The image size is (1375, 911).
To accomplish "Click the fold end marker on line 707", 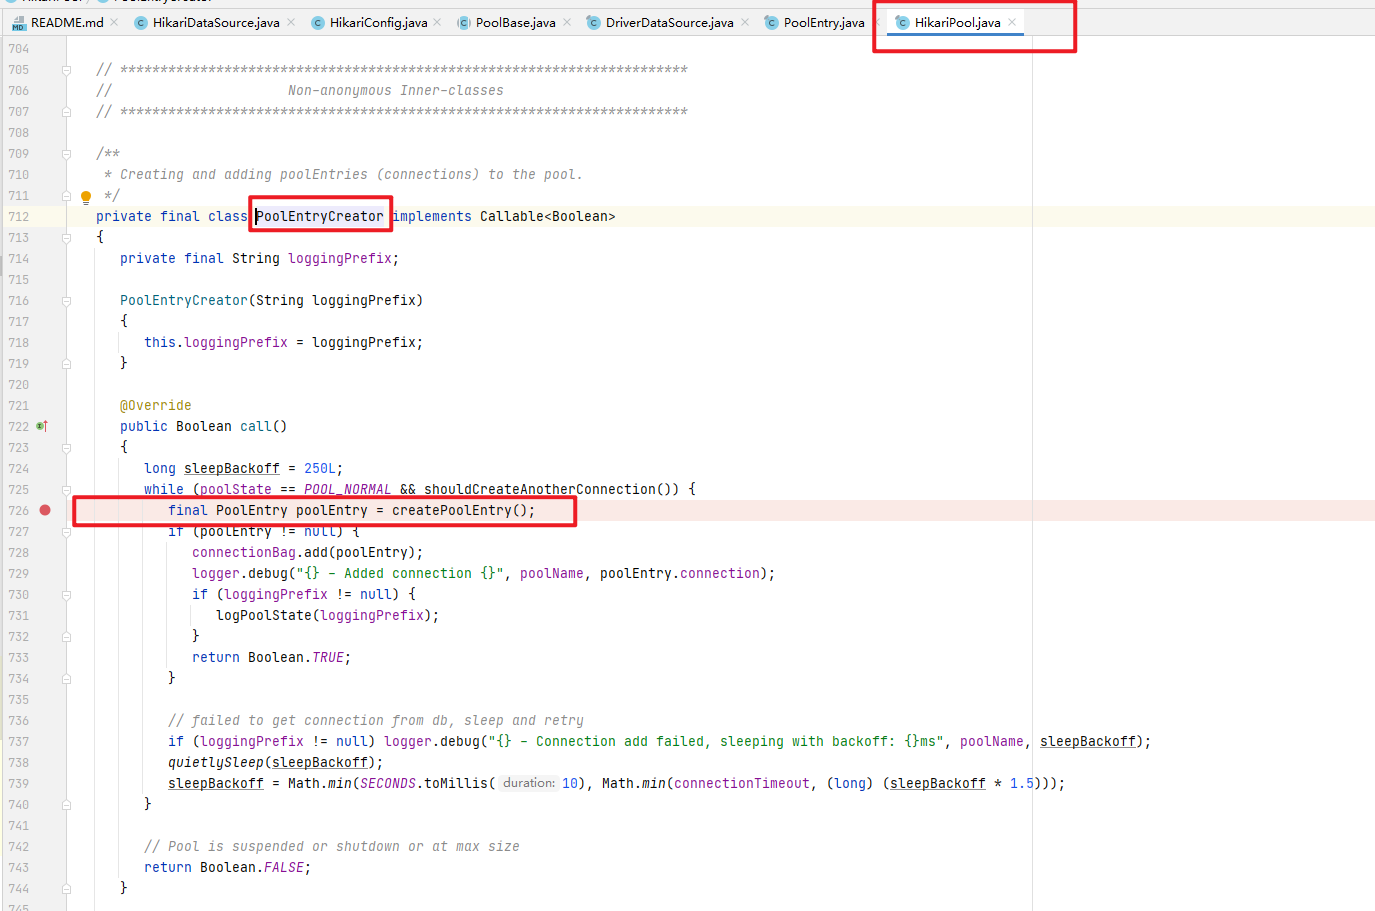I will click(67, 112).
